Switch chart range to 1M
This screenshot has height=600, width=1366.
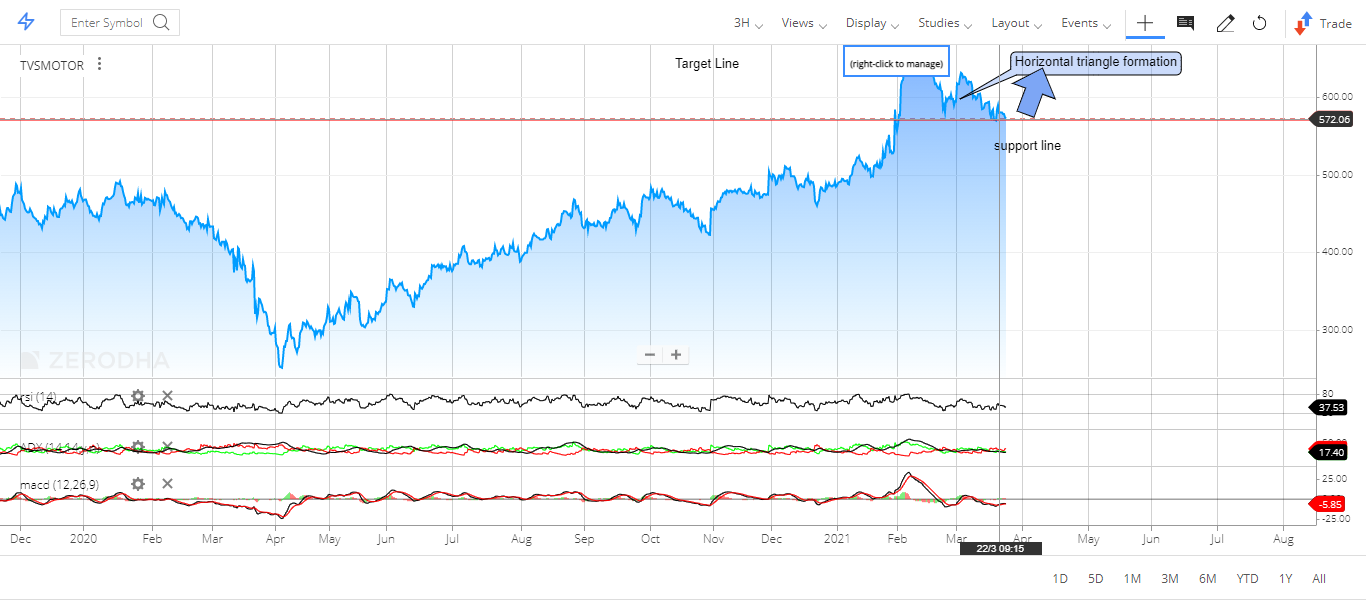[x=1132, y=579]
